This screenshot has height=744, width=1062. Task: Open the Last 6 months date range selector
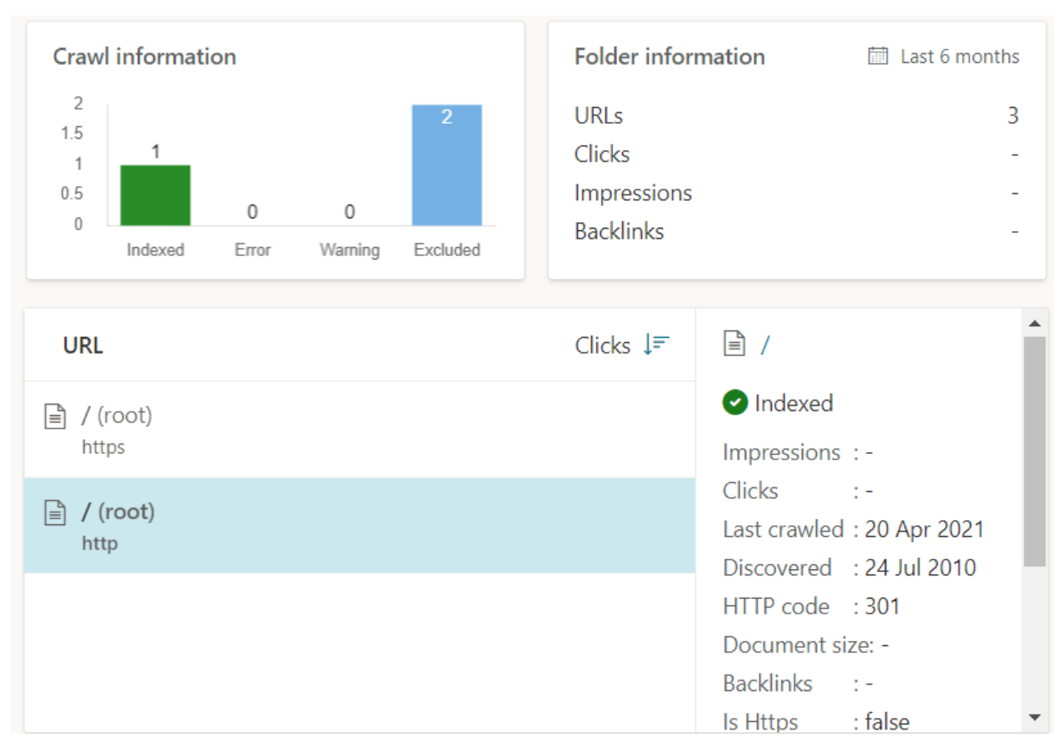[958, 57]
